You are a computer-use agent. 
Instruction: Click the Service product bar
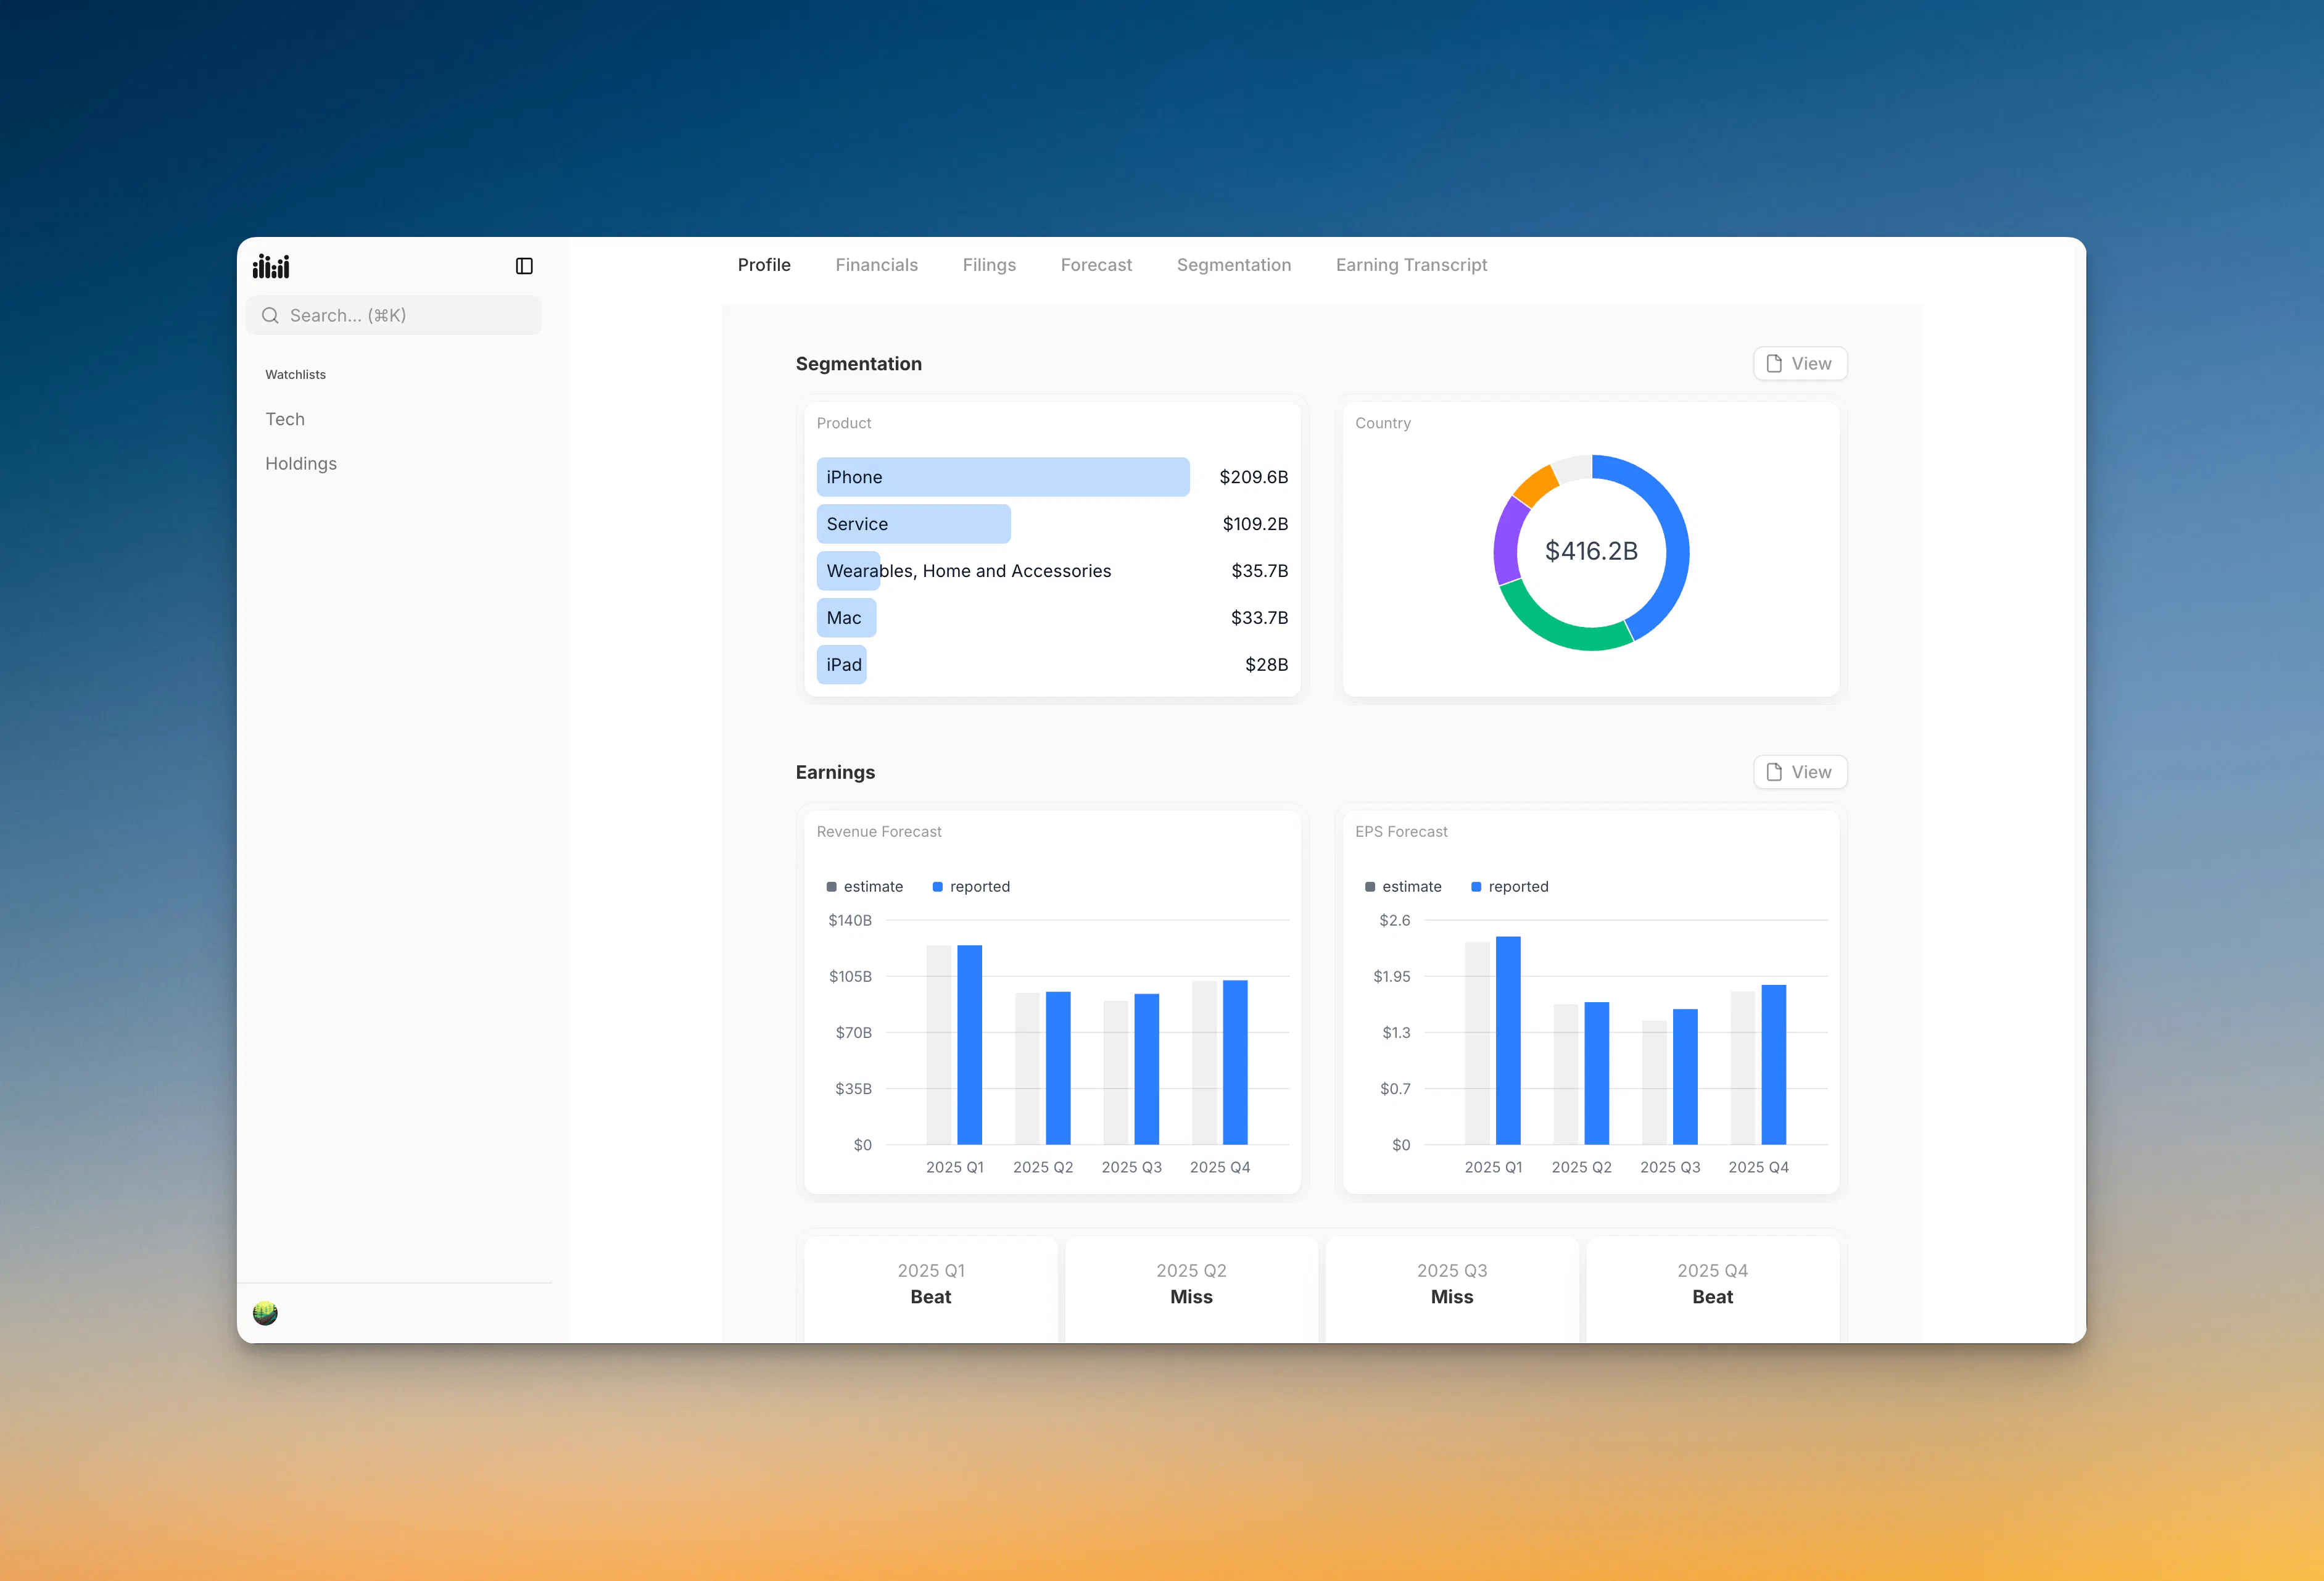pyautogui.click(x=913, y=524)
